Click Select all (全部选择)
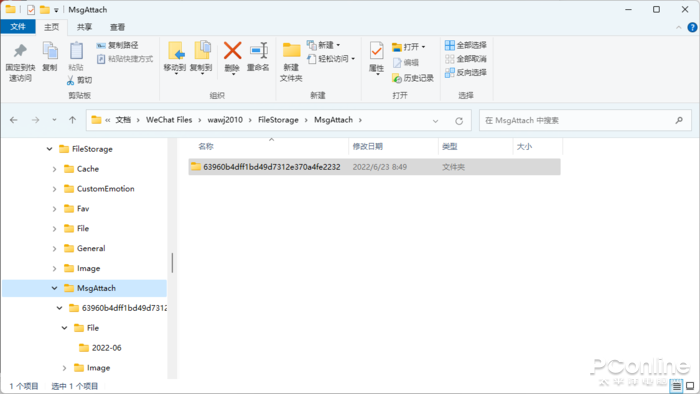Screen dimensions: 700x394 (x=466, y=45)
